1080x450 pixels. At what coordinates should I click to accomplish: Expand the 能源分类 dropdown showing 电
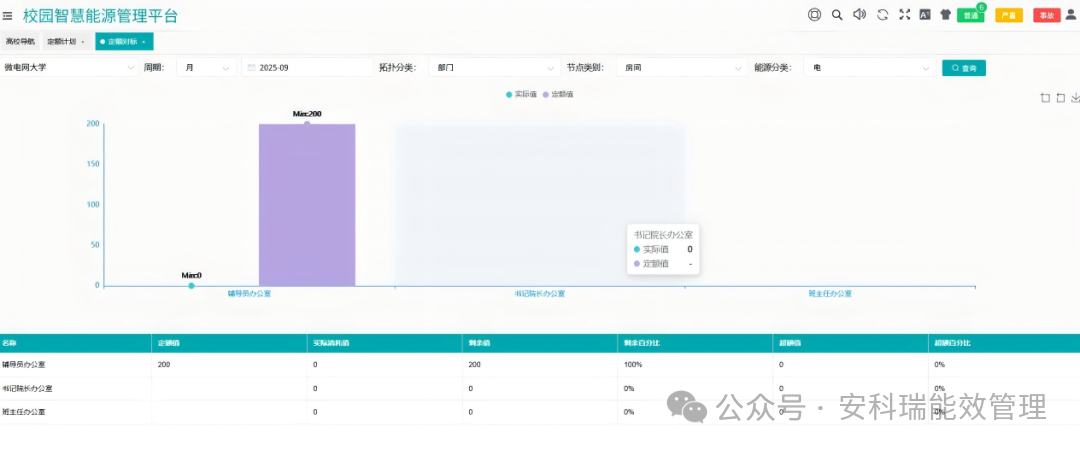pyautogui.click(x=870, y=67)
